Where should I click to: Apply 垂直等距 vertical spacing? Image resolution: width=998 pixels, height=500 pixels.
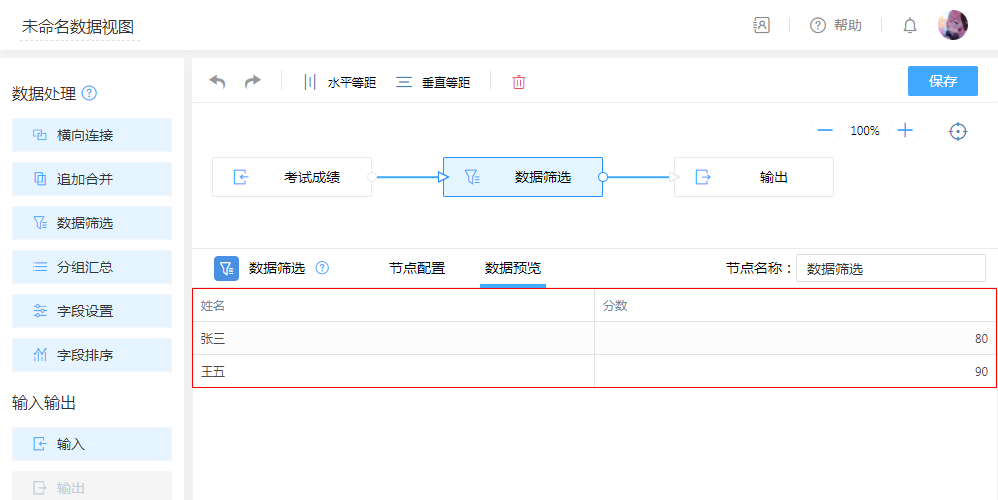tap(433, 82)
